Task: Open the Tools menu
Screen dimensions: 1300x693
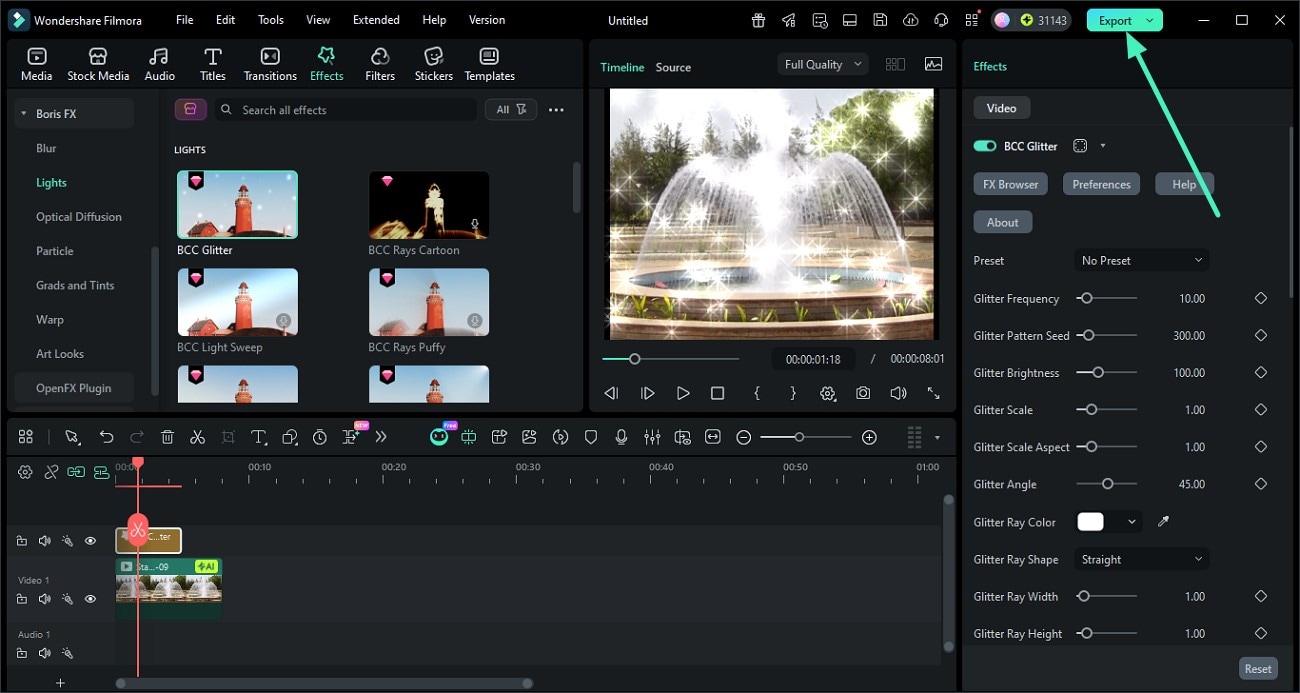Action: click(269, 19)
